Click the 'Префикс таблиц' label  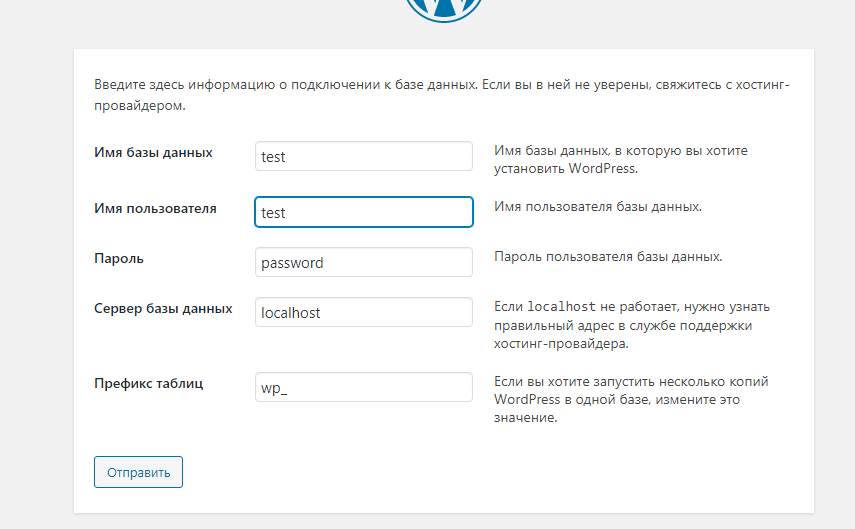[148, 383]
